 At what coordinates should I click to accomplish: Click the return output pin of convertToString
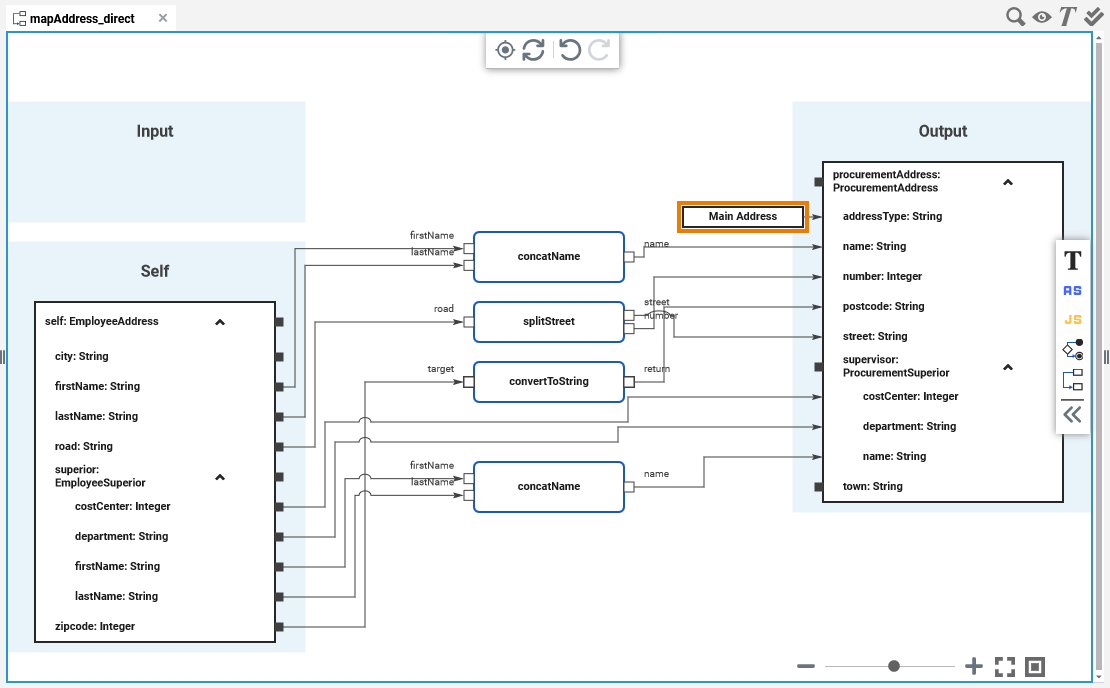point(629,382)
